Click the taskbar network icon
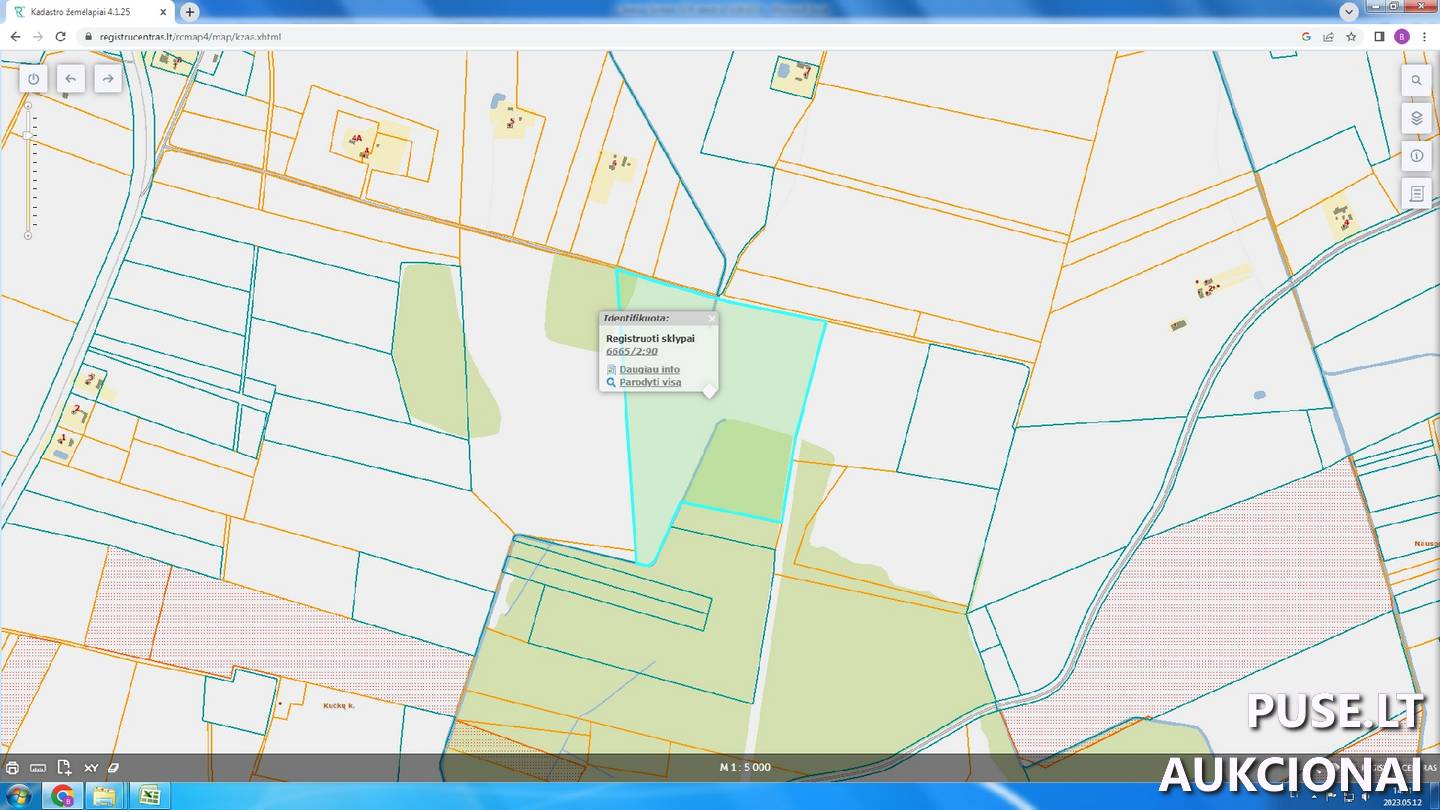 click(x=1347, y=796)
